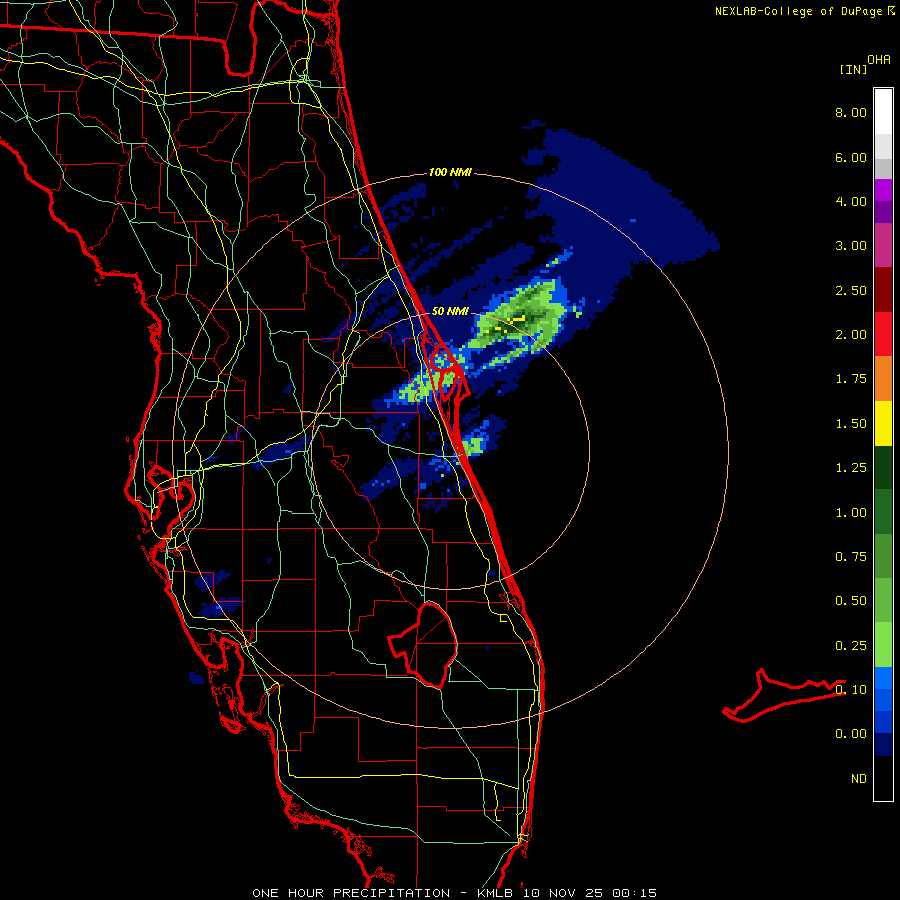Click the 2.50 legend value
900x900 pixels.
click(x=851, y=290)
